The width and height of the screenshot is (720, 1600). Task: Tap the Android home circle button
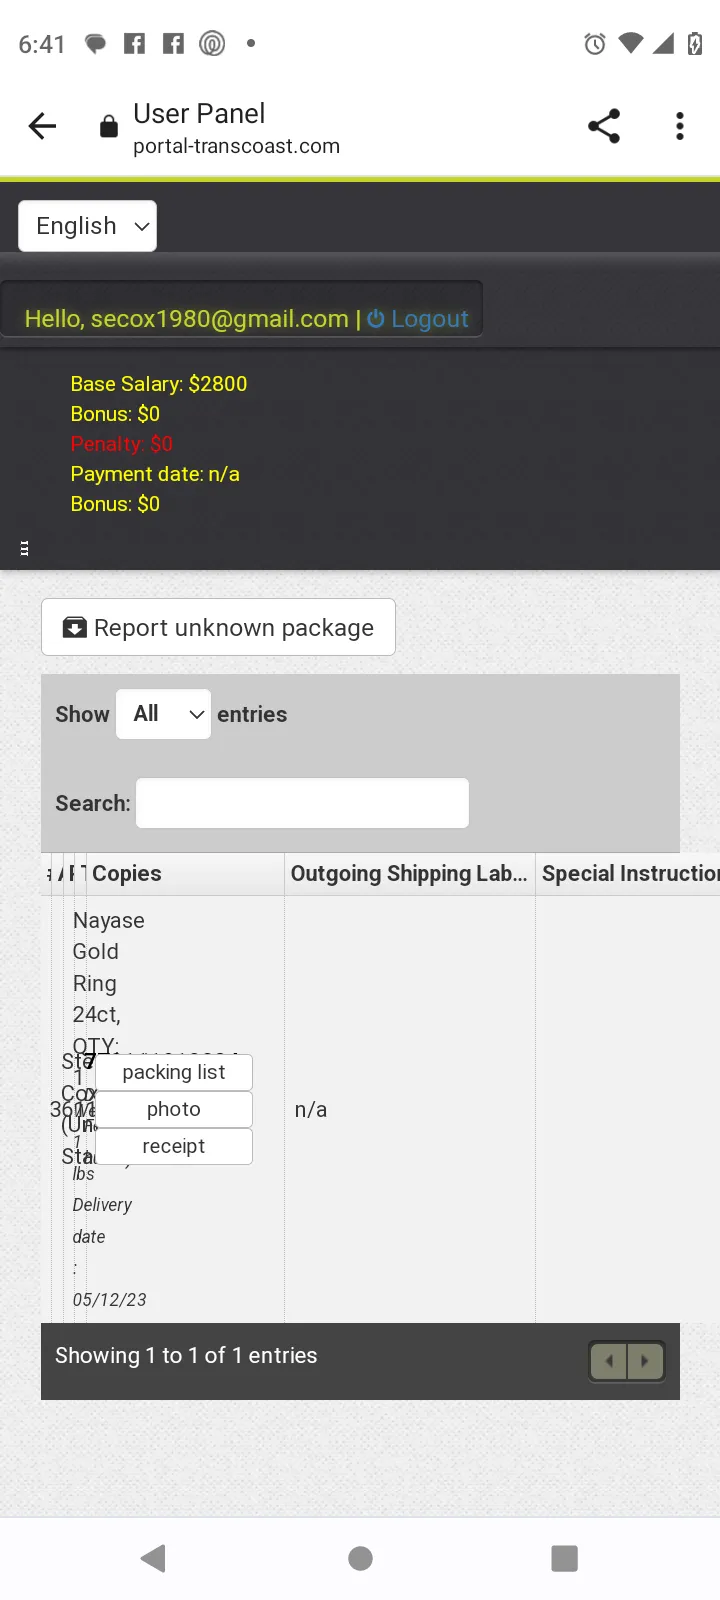tap(360, 1558)
